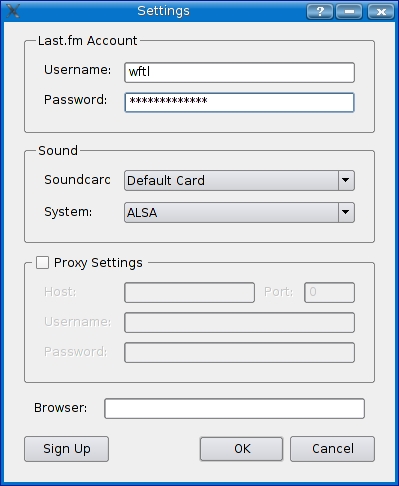The image size is (399, 486).
Task: Minimize the Settings window
Action: point(349,12)
